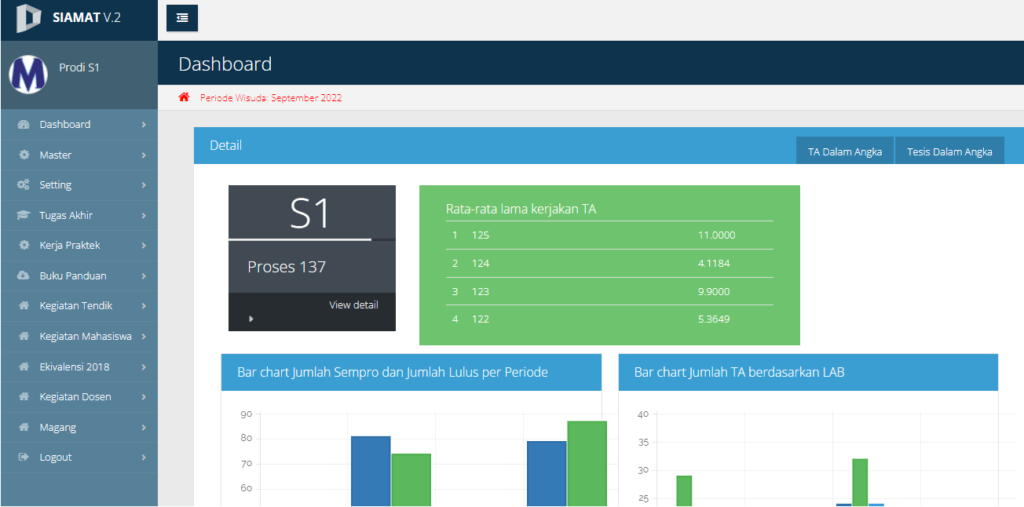Click the Buku Panduan cloud download icon

23,276
